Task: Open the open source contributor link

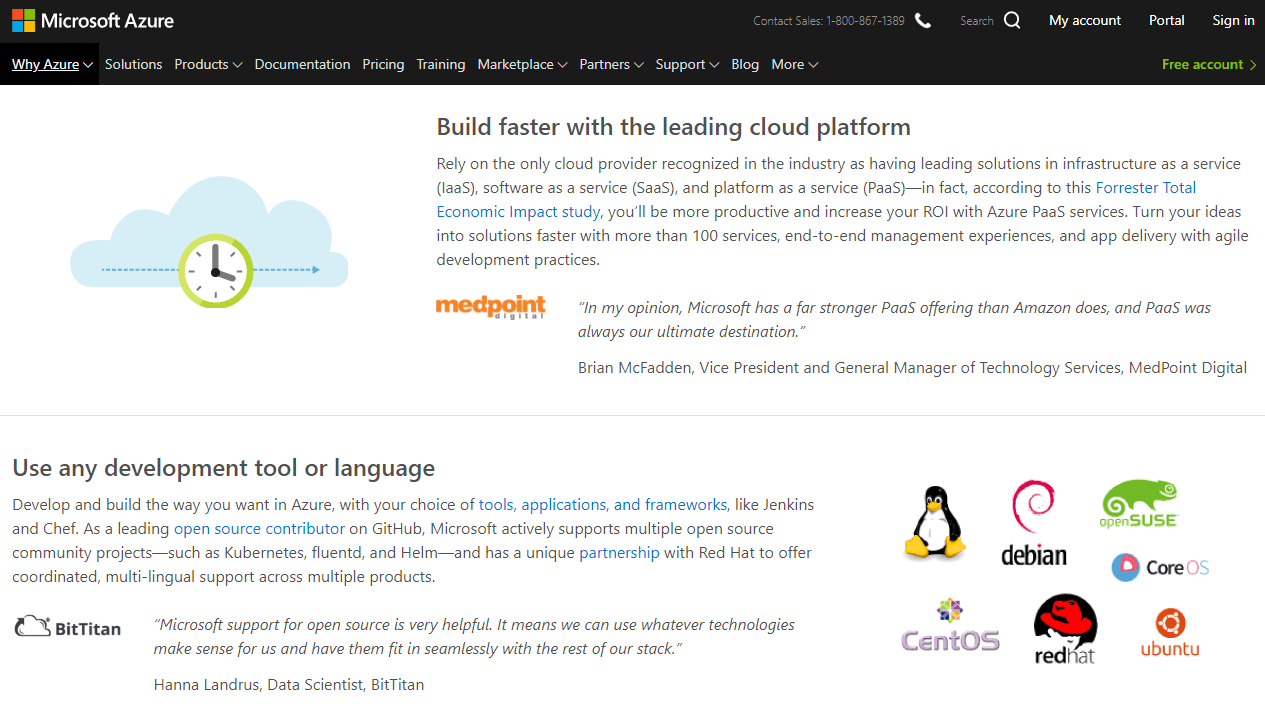Action: point(259,528)
